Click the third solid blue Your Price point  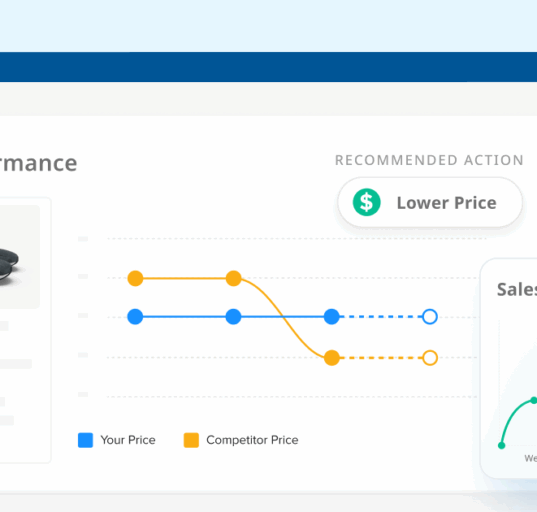pyautogui.click(x=332, y=317)
